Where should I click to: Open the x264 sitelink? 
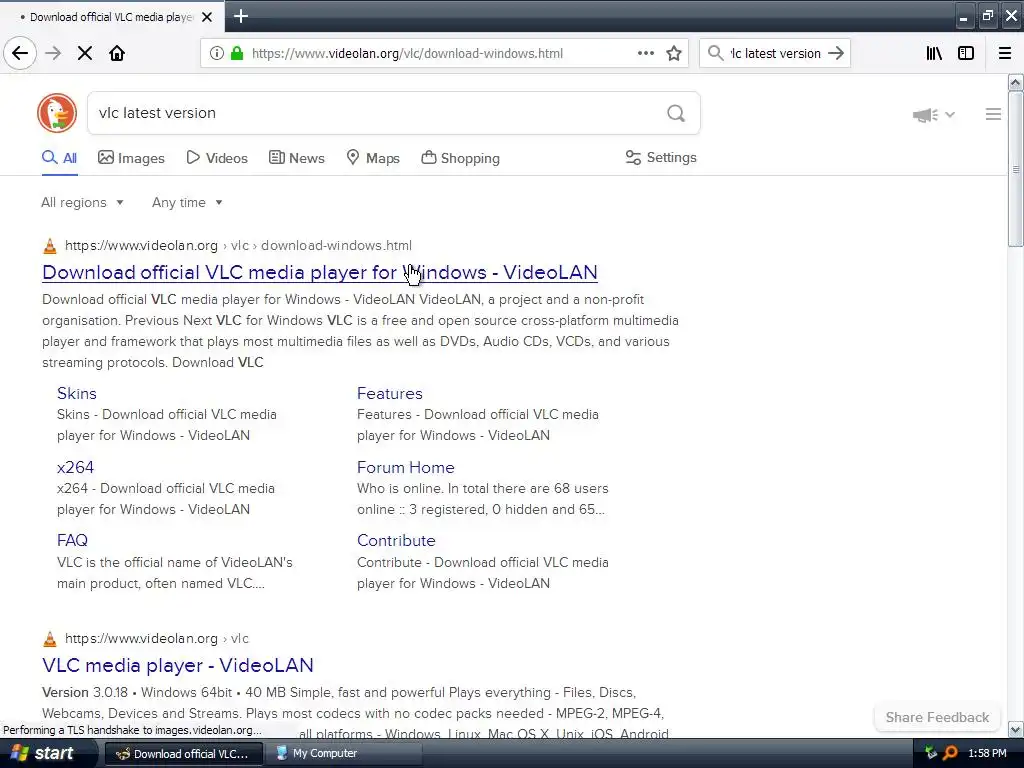(x=75, y=468)
